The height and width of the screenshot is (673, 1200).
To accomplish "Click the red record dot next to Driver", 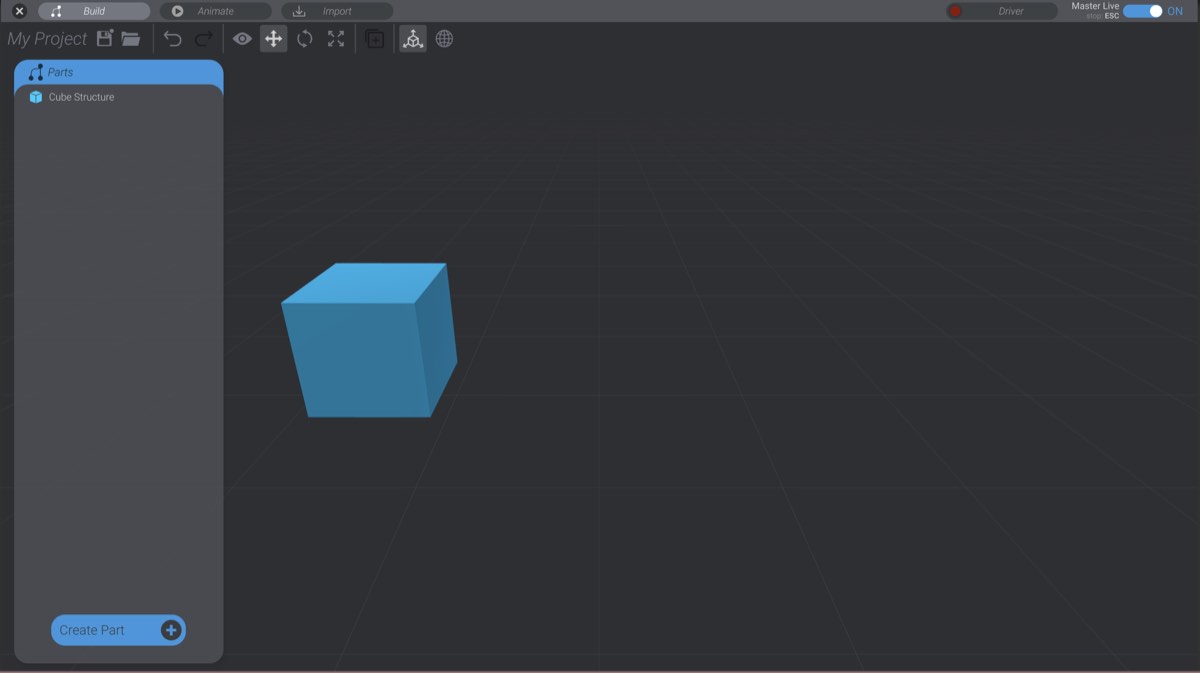I will 957,10.
